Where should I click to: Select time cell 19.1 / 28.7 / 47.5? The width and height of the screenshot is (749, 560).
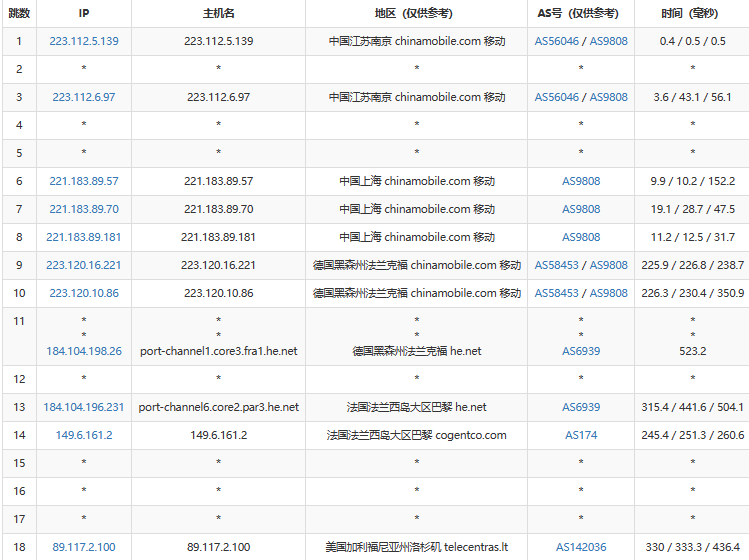(x=692, y=209)
